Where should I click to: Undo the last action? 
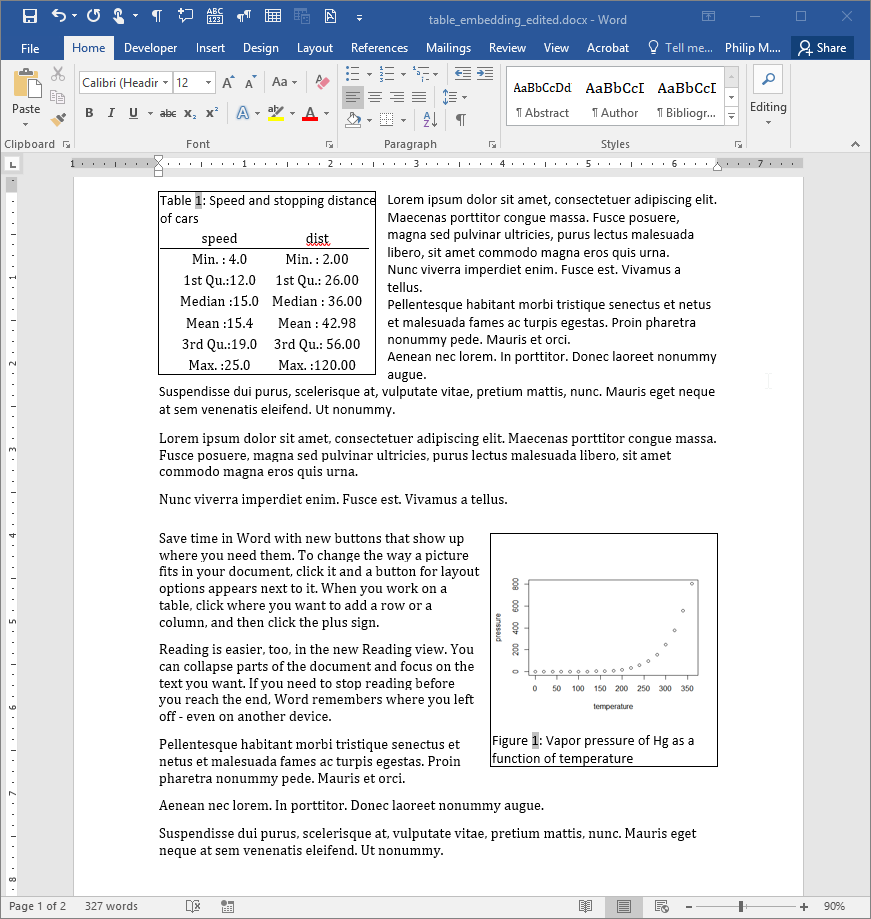pyautogui.click(x=59, y=16)
